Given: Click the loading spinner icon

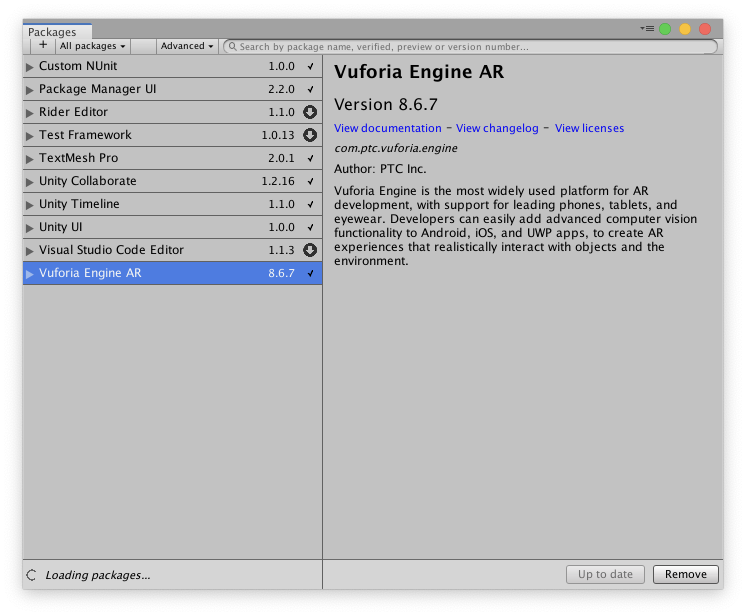Looking at the screenshot, I should tap(31, 575).
